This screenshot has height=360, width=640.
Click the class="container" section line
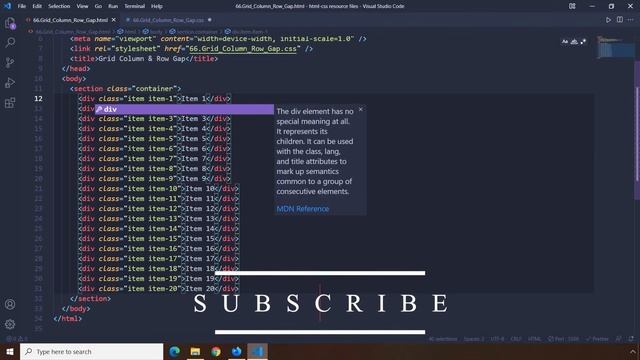125,89
